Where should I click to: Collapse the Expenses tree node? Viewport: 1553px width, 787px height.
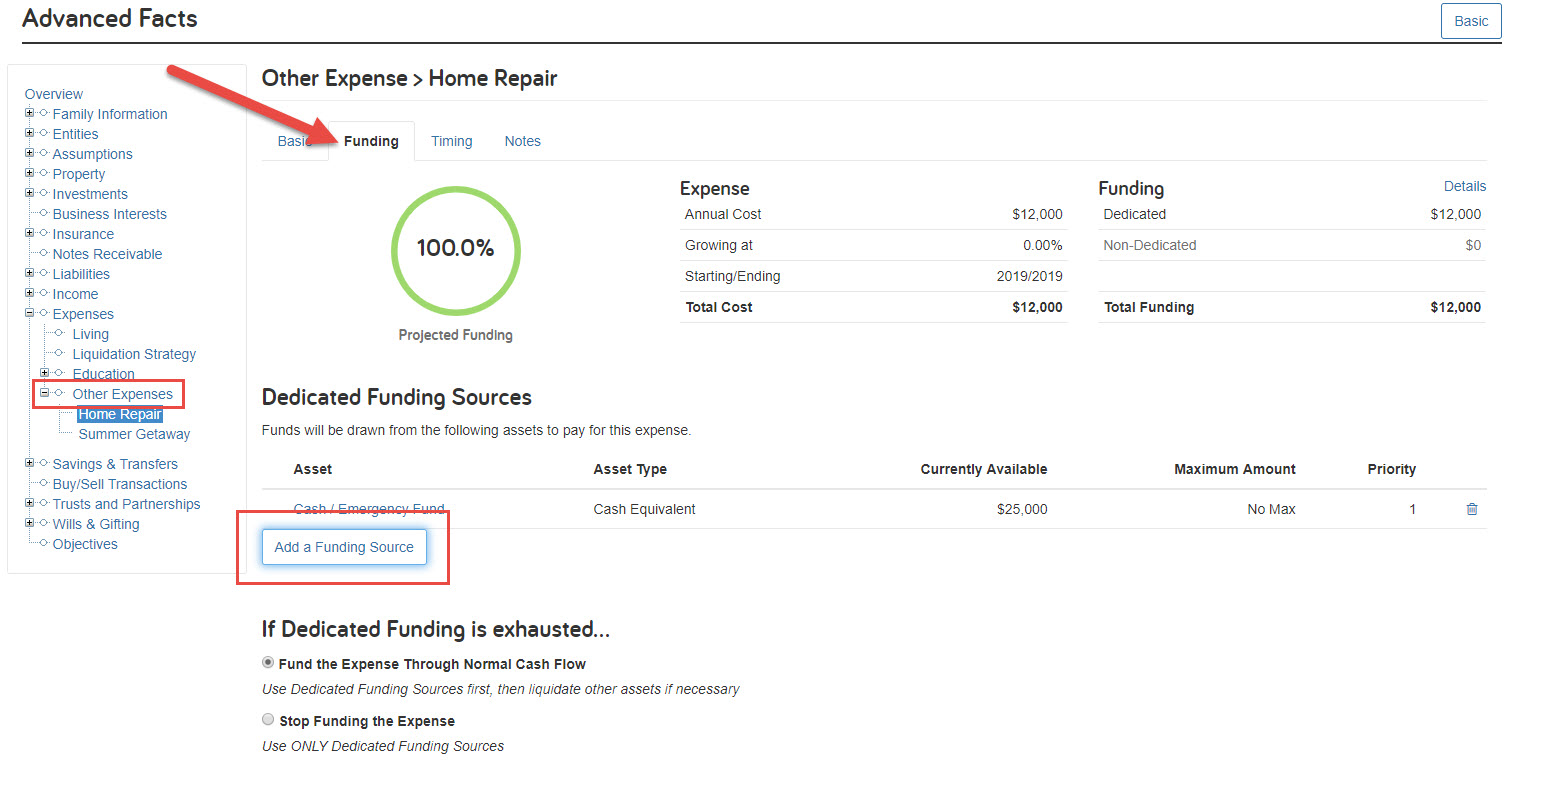30,313
